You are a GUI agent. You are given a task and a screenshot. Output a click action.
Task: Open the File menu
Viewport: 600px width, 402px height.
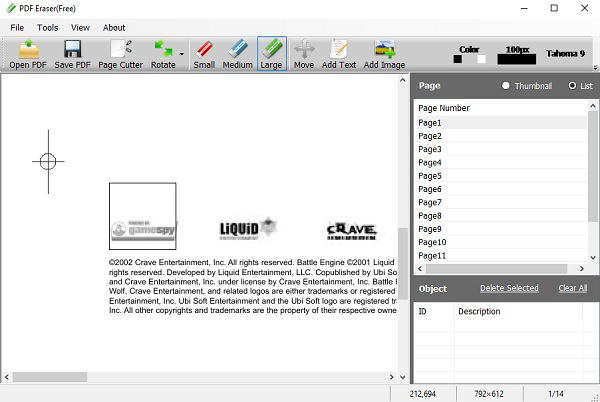pos(17,28)
